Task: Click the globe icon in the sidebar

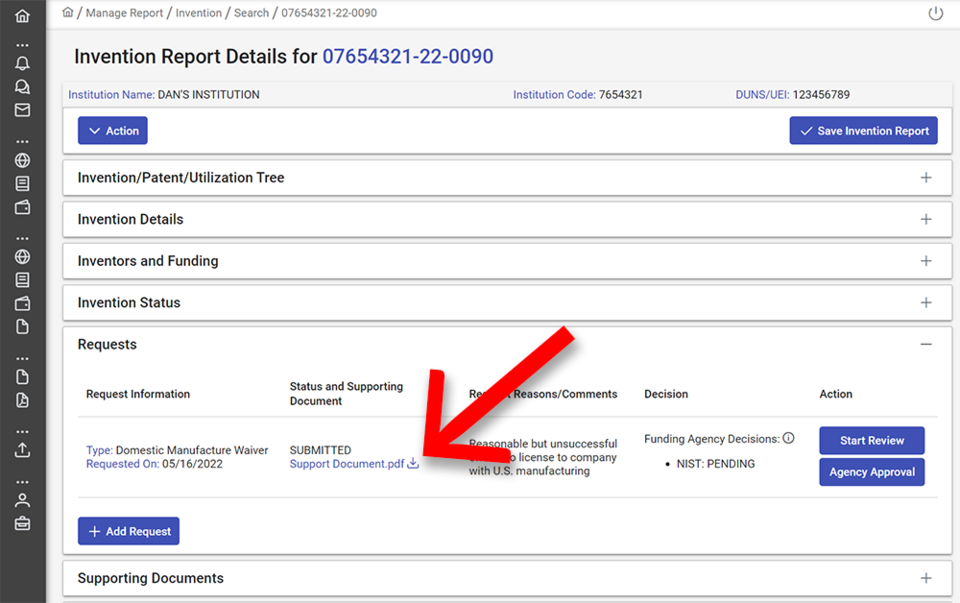Action: 22,159
